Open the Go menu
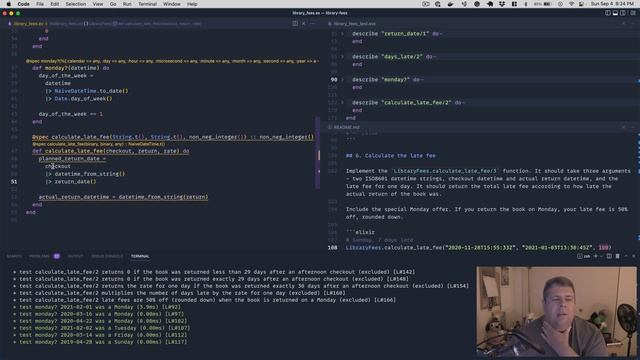640x360 pixels. (x=113, y=4)
